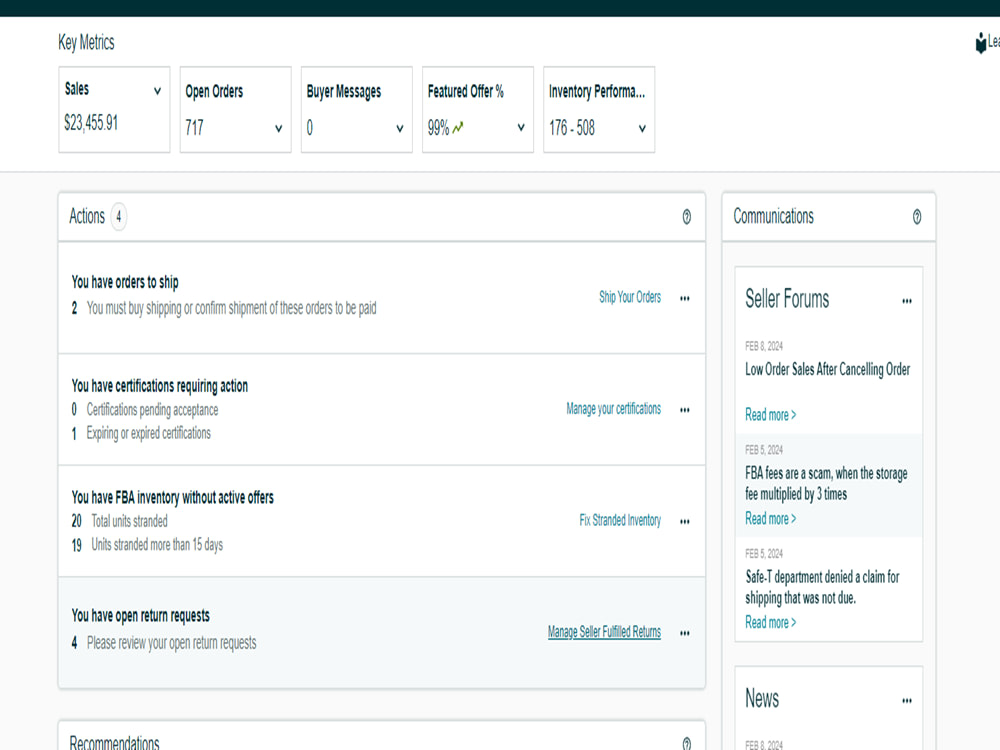This screenshot has width=1000, height=750.
Task: Expand the Sales metric dropdown
Action: point(157,89)
